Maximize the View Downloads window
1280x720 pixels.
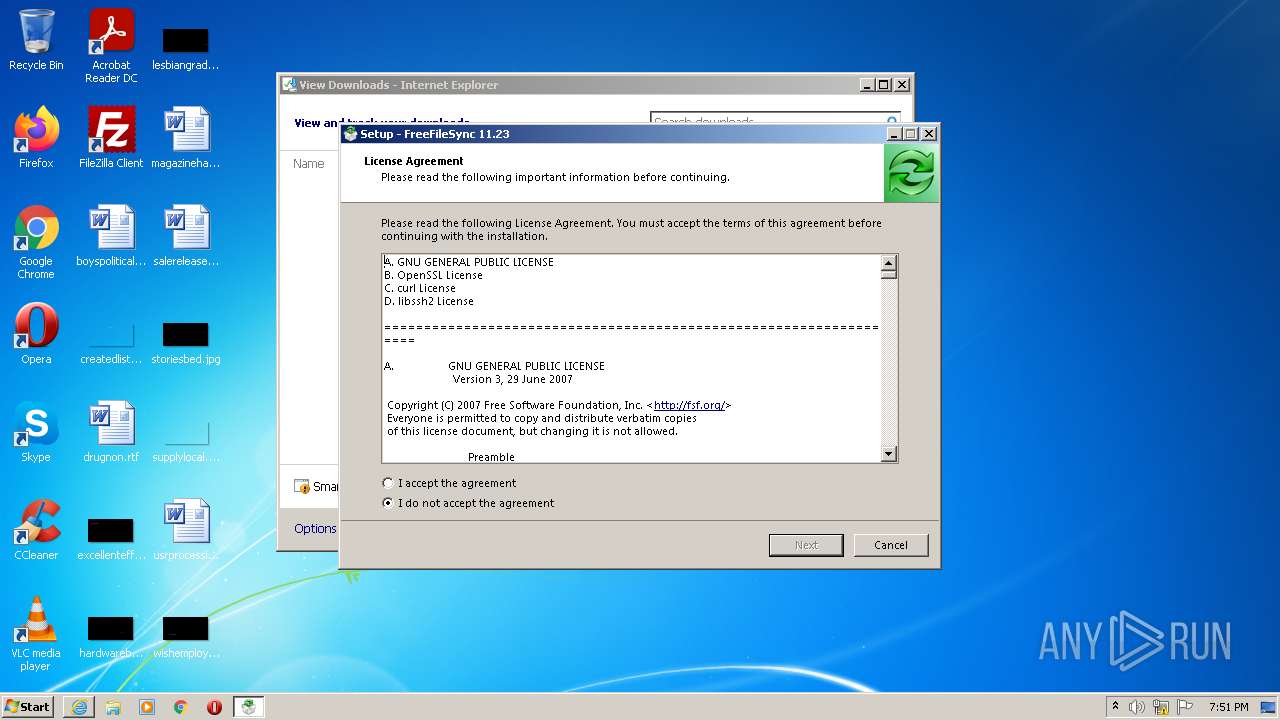(x=884, y=85)
